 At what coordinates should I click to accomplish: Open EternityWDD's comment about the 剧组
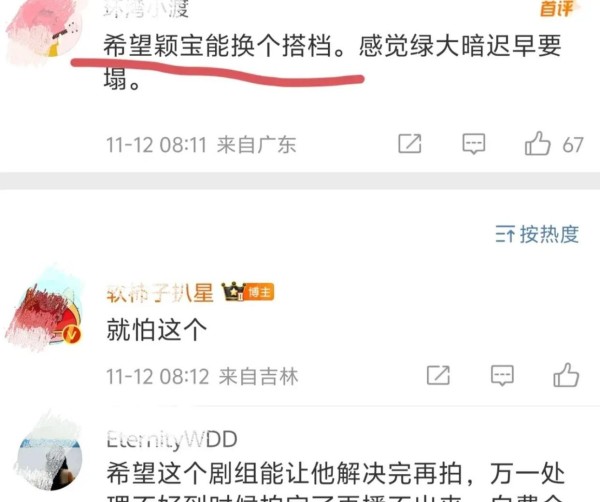(x=335, y=482)
